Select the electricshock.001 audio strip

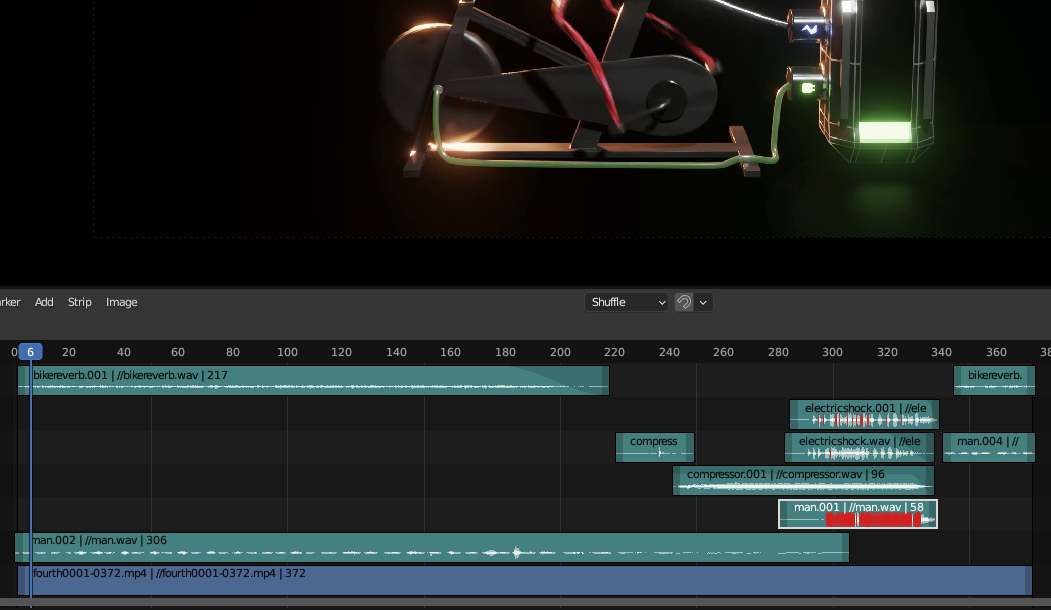pyautogui.click(x=864, y=414)
